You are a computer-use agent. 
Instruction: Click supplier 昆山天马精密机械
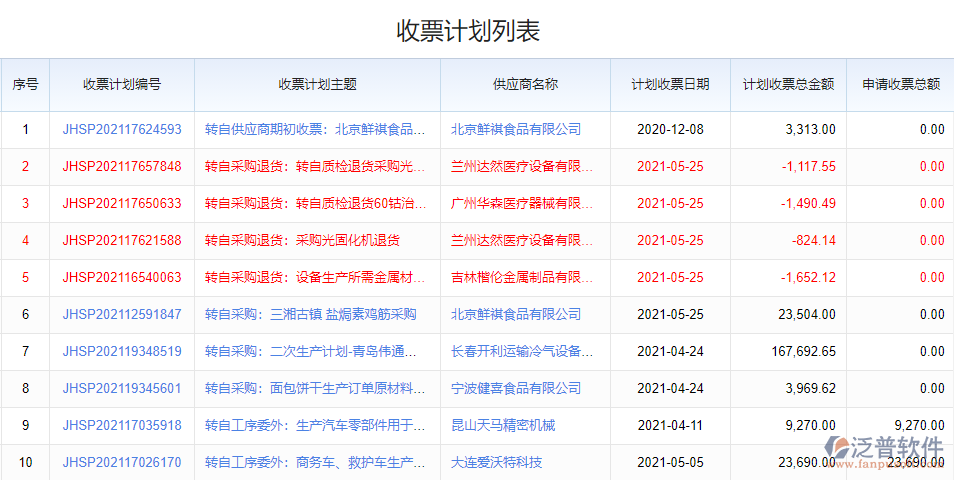502,425
